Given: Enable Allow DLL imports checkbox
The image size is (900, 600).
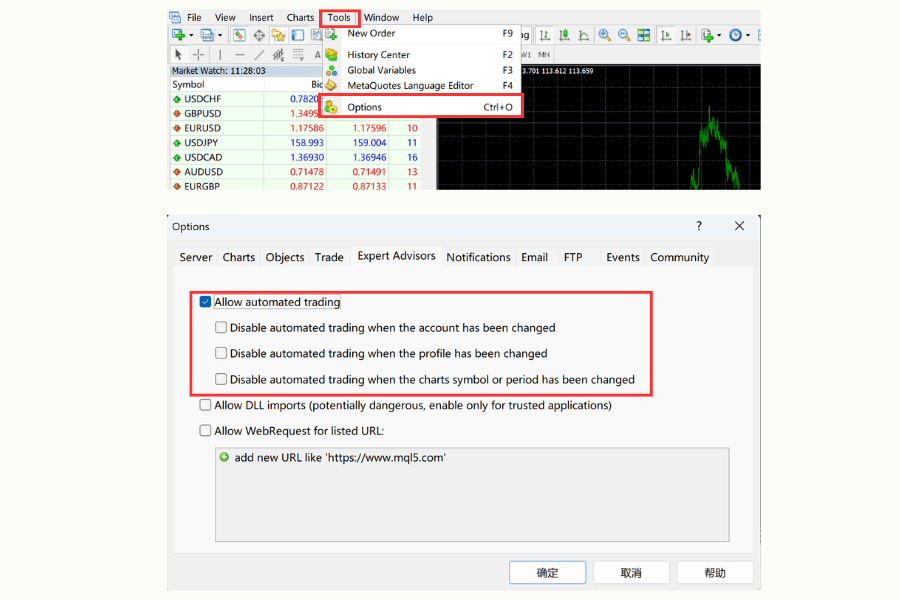Looking at the screenshot, I should pyautogui.click(x=205, y=405).
